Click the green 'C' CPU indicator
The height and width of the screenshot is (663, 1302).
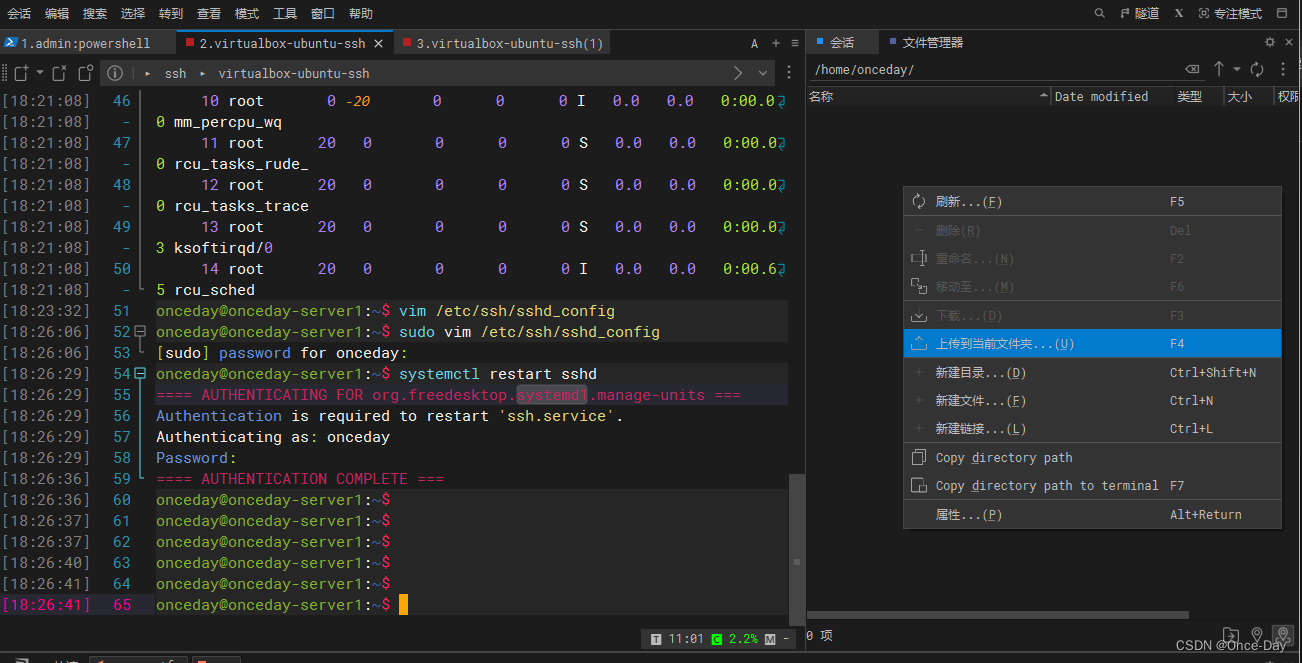click(717, 639)
